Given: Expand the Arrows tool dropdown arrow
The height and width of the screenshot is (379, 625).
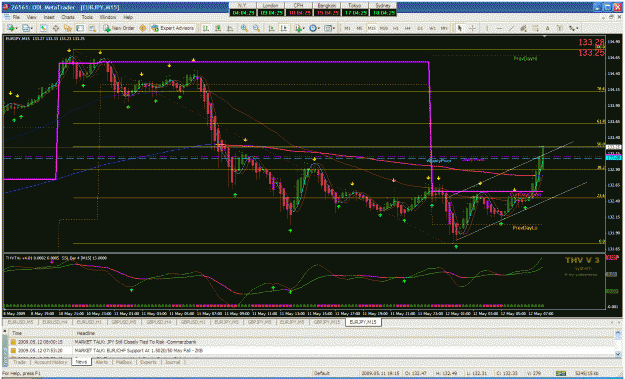Looking at the screenshot, I should coord(577,28).
